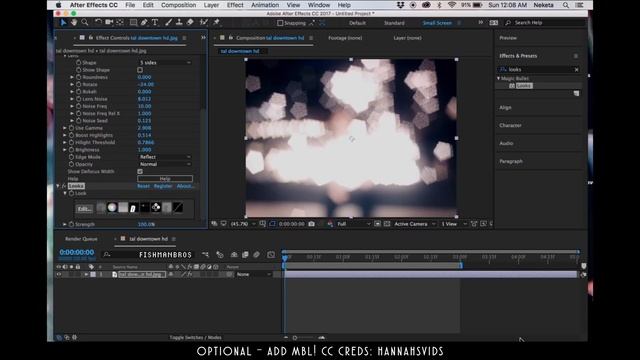This screenshot has height=360, width=640.
Task: Click Reset on the Looks effect
Action: tap(143, 186)
